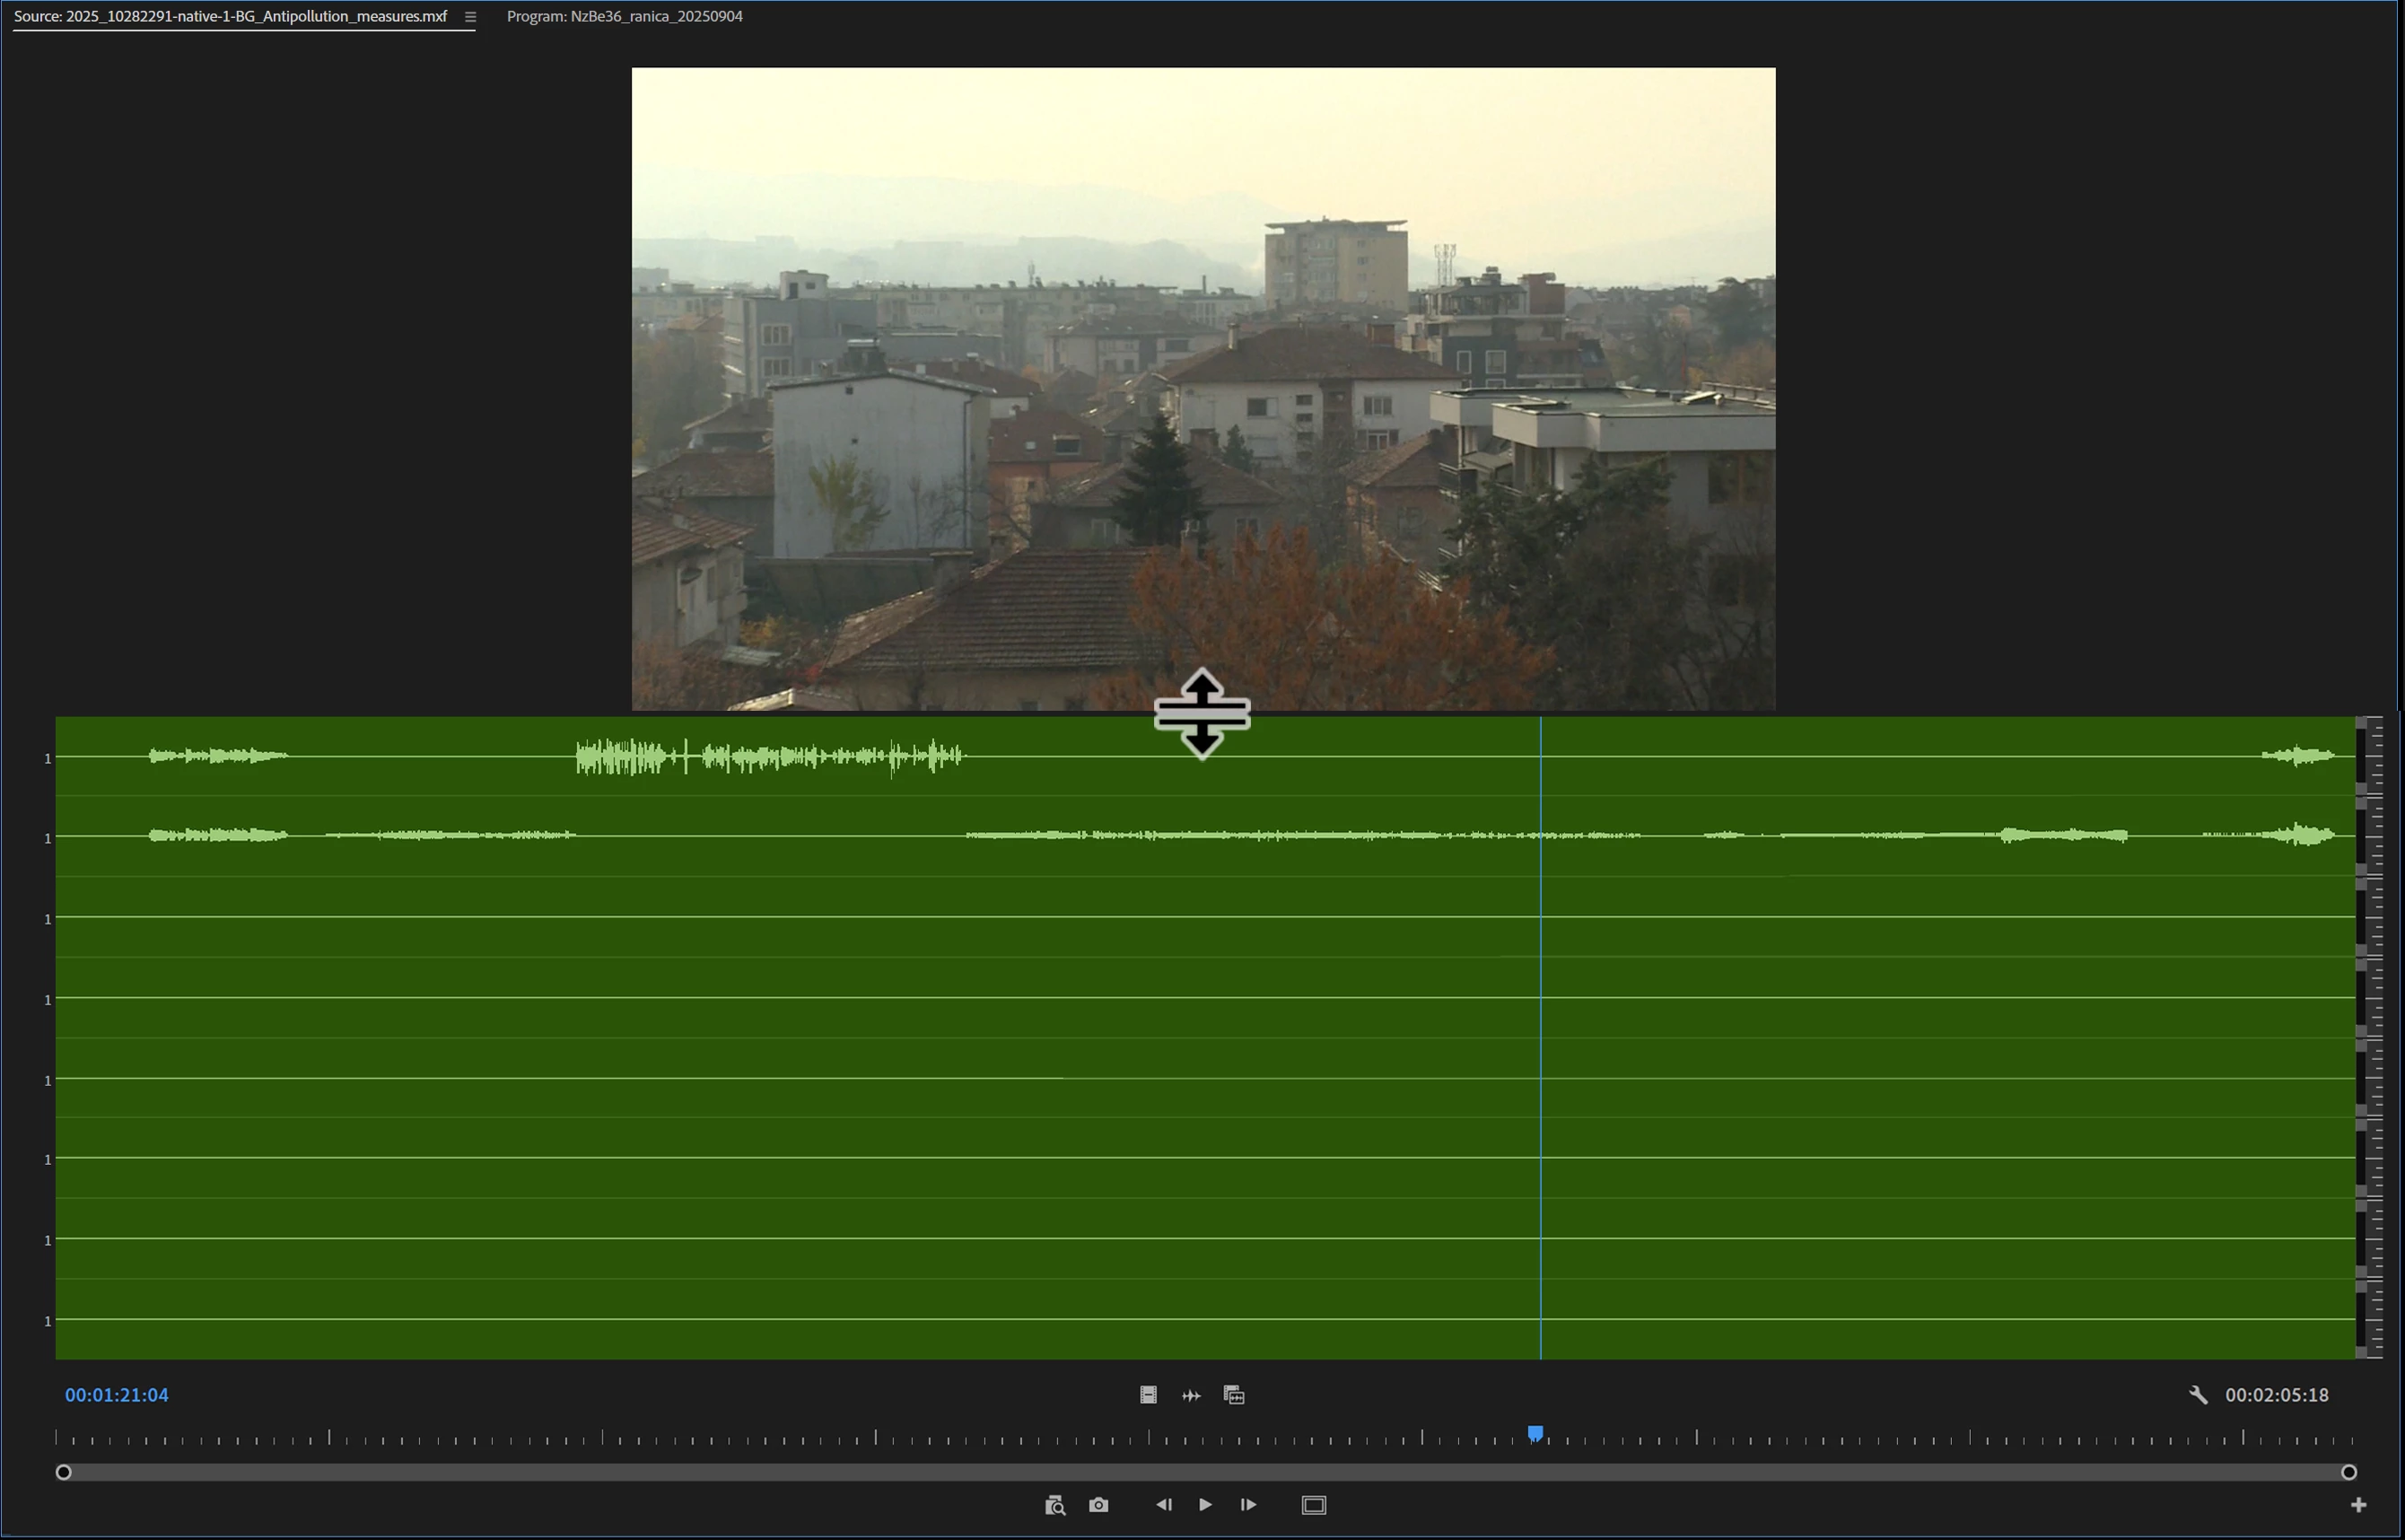Click the right zoom scrollbar handle
Viewport: 2405px width, 1540px height.
click(x=2349, y=1472)
